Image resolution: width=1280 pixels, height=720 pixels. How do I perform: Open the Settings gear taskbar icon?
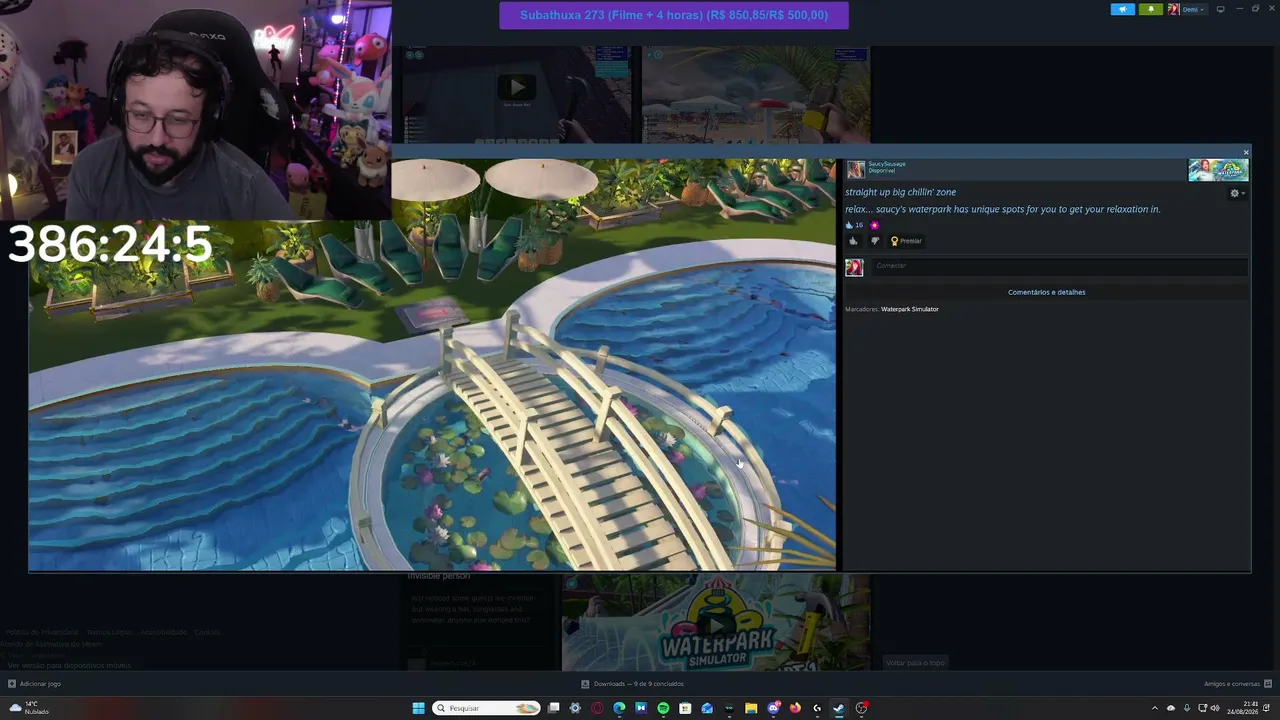575,708
